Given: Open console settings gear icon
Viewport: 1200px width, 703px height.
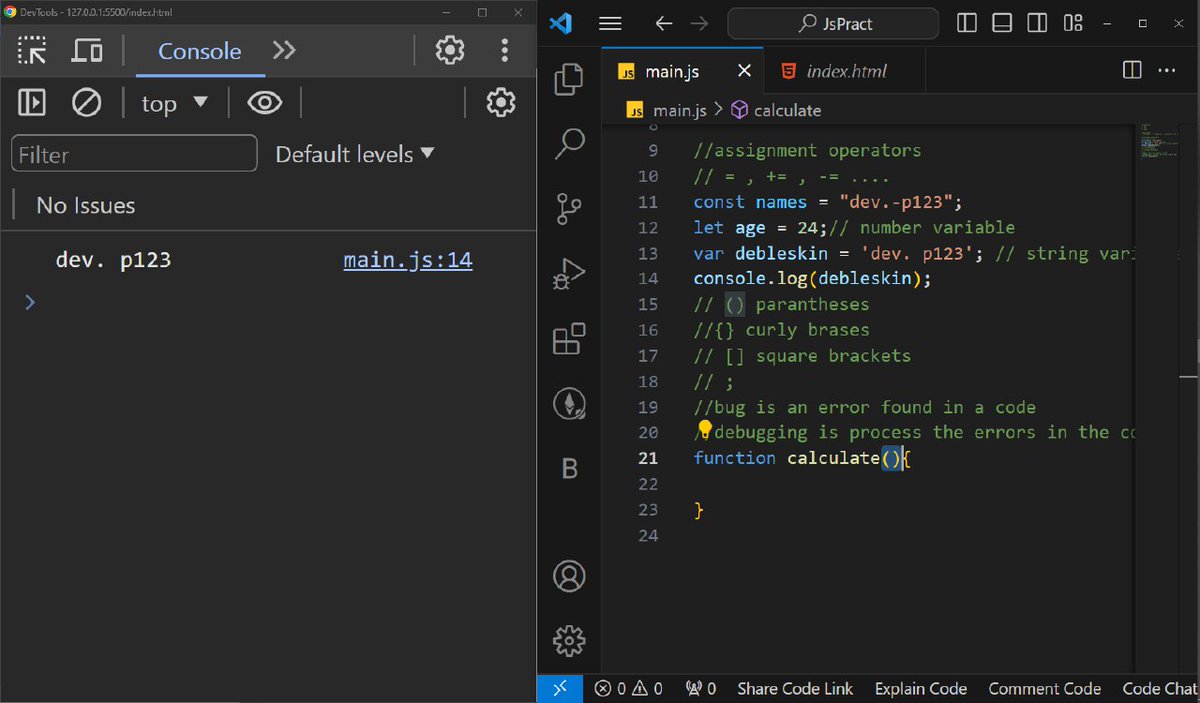Looking at the screenshot, I should coord(500,102).
